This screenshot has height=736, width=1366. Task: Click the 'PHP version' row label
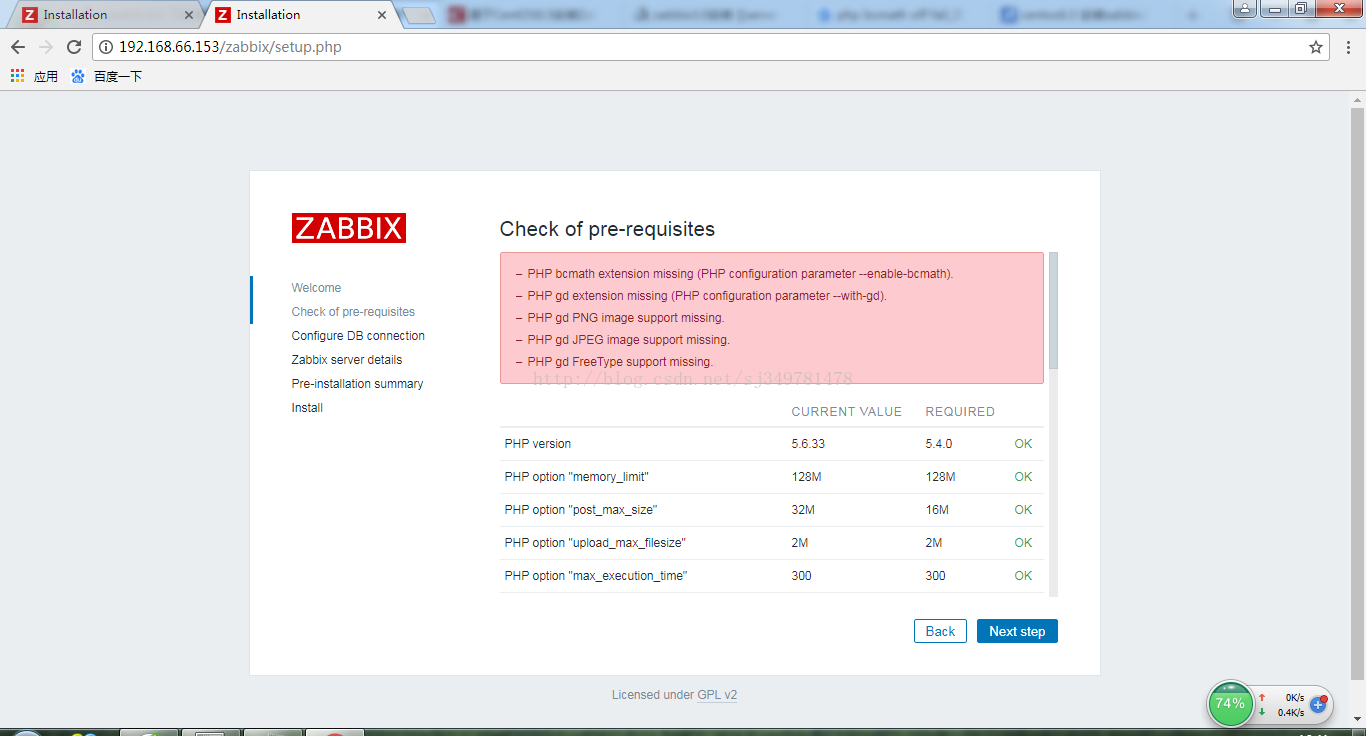pos(538,444)
